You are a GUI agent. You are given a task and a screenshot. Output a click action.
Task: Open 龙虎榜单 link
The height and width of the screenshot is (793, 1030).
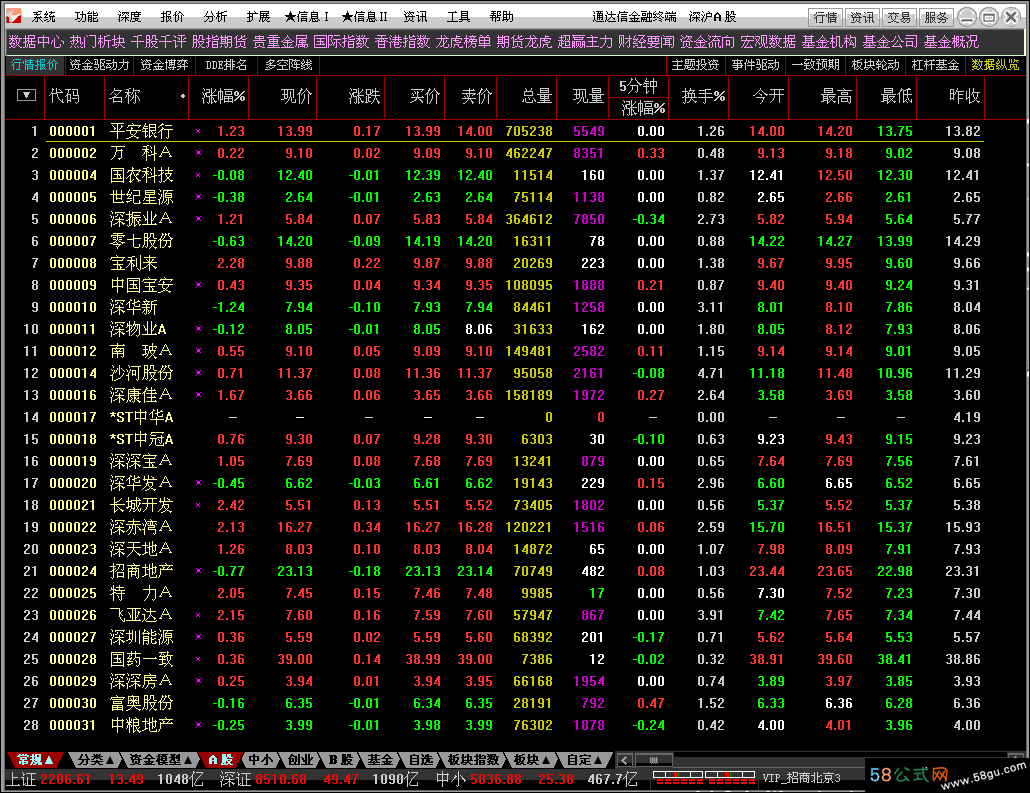coord(463,42)
